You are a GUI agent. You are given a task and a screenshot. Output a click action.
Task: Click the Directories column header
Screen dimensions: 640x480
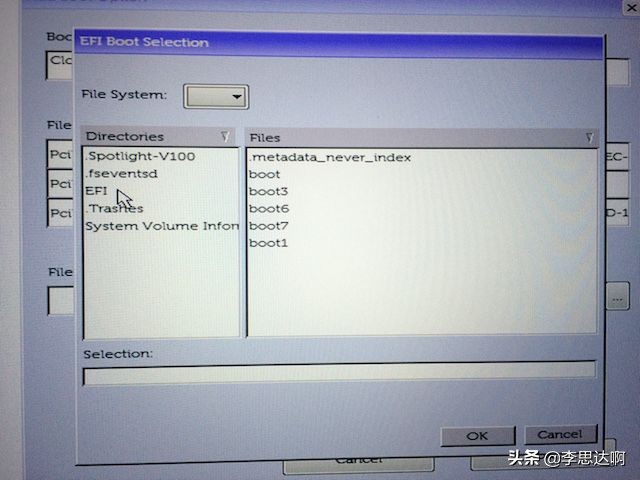(x=159, y=136)
